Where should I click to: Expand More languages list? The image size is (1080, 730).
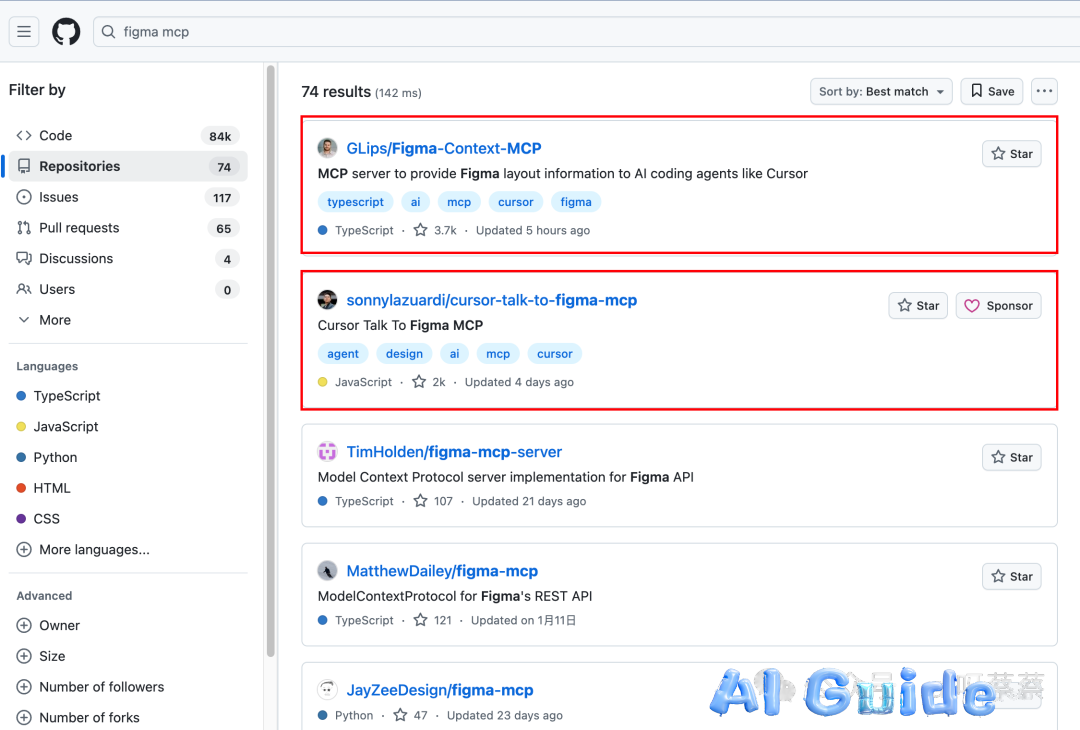pos(83,550)
